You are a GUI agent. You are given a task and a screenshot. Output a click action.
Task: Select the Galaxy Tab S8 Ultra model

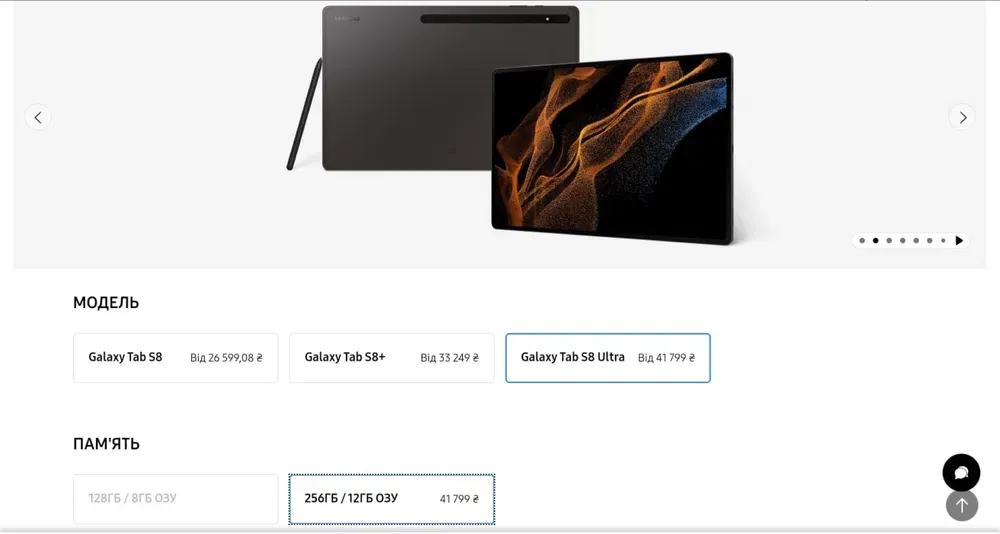click(608, 358)
